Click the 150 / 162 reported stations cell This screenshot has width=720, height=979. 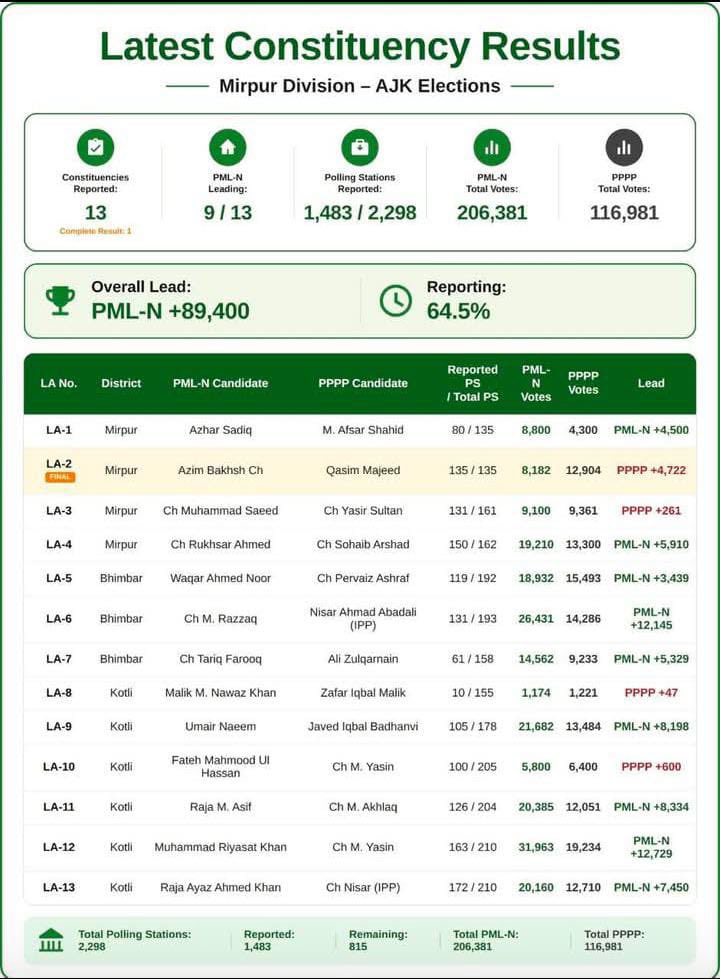click(473, 544)
